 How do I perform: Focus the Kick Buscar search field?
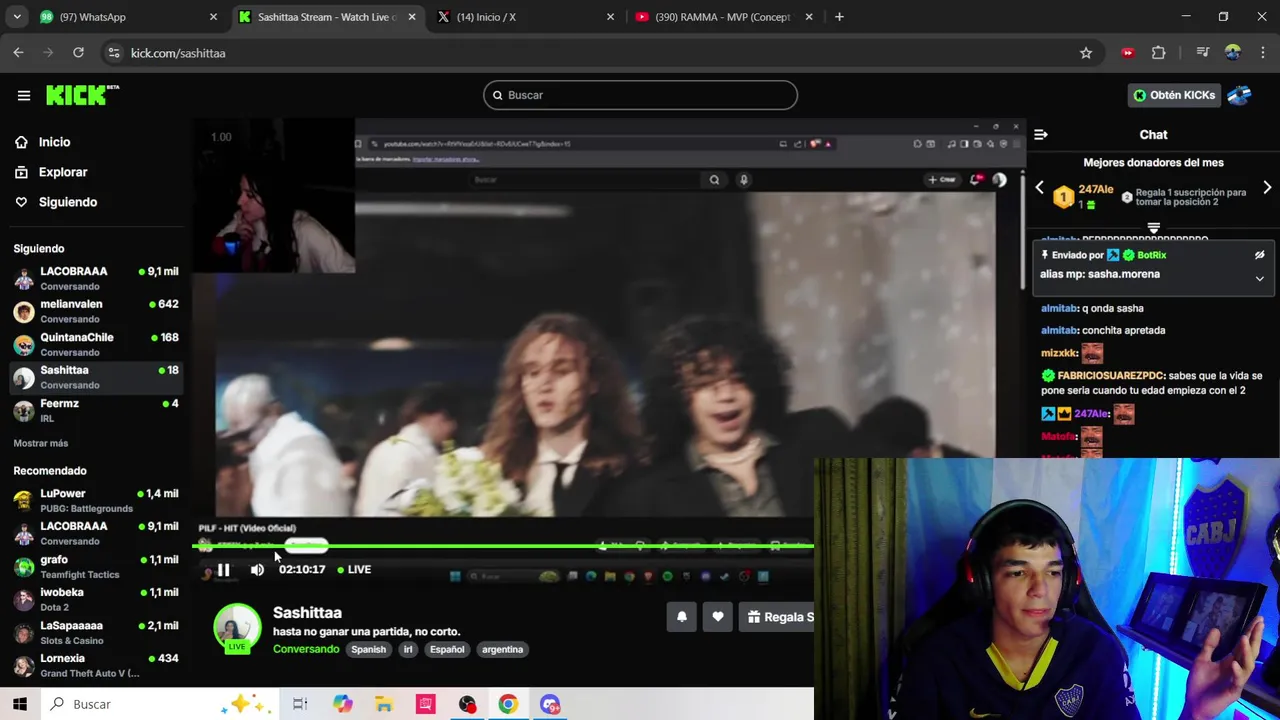point(640,95)
